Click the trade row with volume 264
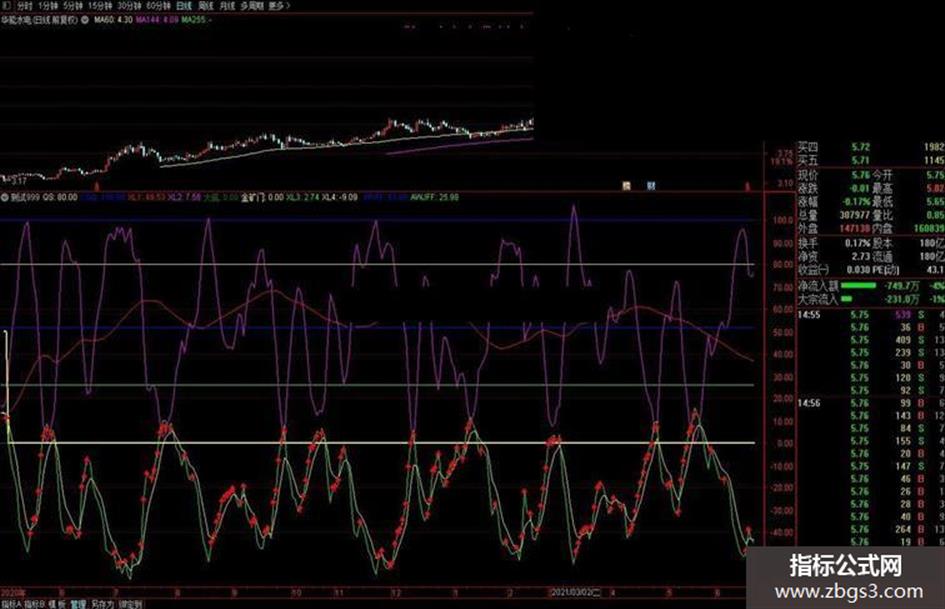Screen dimensions: 945x609 [871, 529]
